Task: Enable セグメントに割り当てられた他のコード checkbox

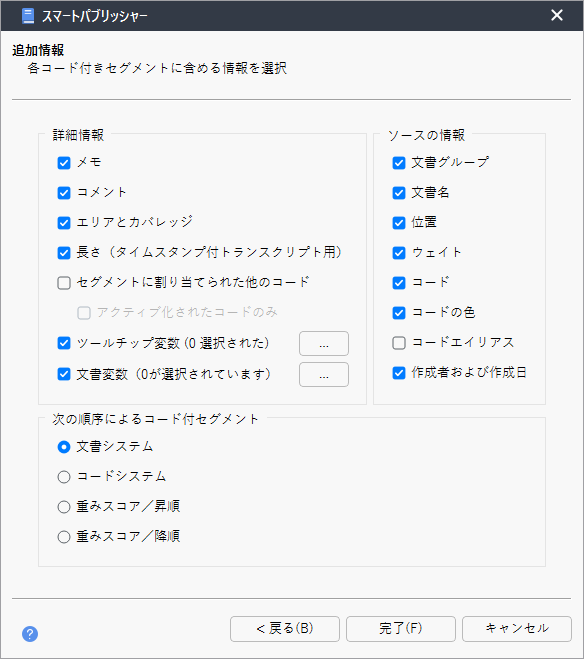Action: point(64,283)
